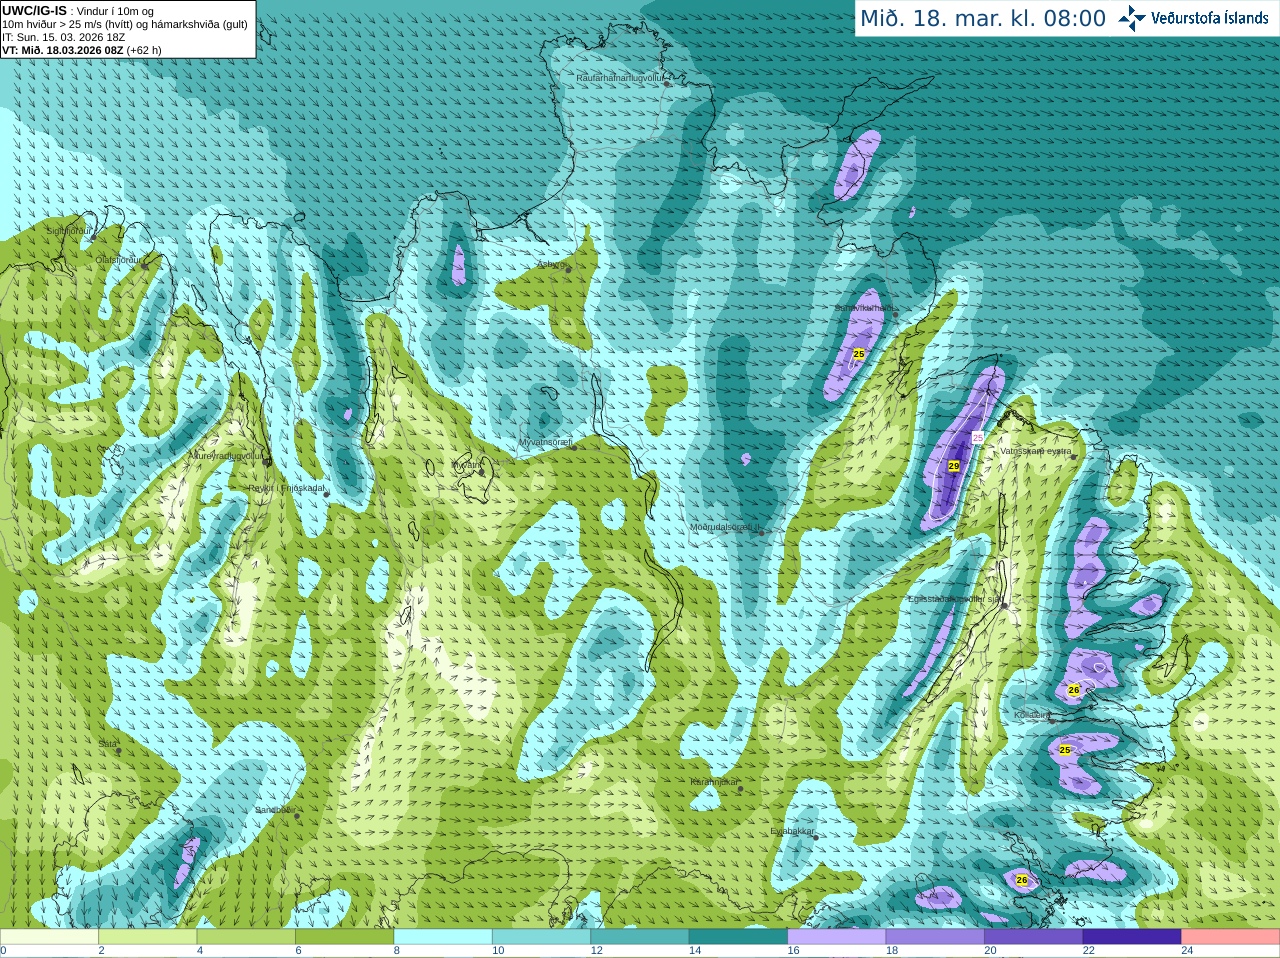The height and width of the screenshot is (958, 1280).
Task: Click the 16–18 m/s lavender legend swatch
Action: point(837,937)
